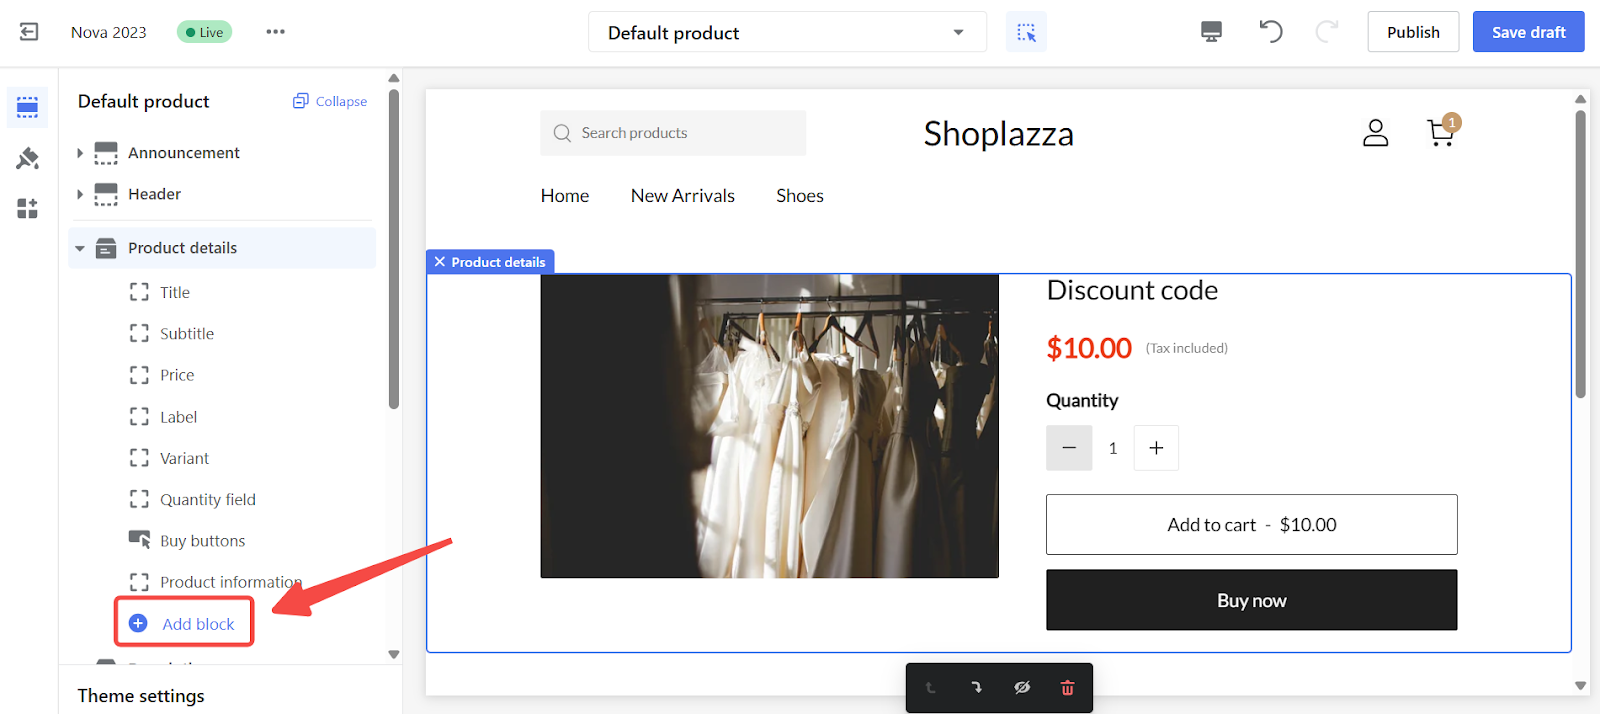Open Shoes in store navigation
This screenshot has height=714, width=1600.
[800, 196]
